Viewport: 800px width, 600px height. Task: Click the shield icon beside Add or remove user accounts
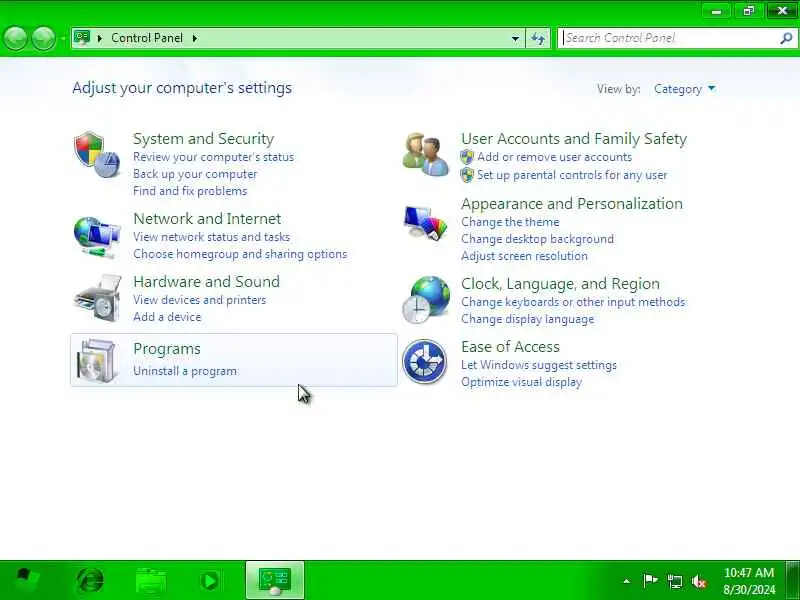(x=467, y=157)
